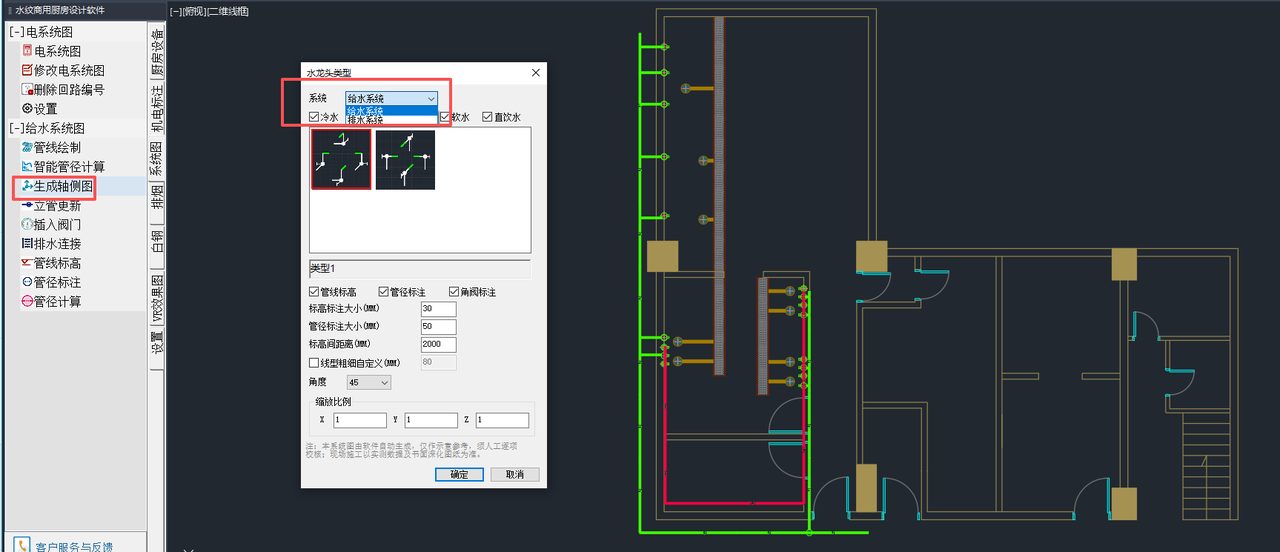
Task: Click the 标高标注大小 input field
Action: point(439,309)
